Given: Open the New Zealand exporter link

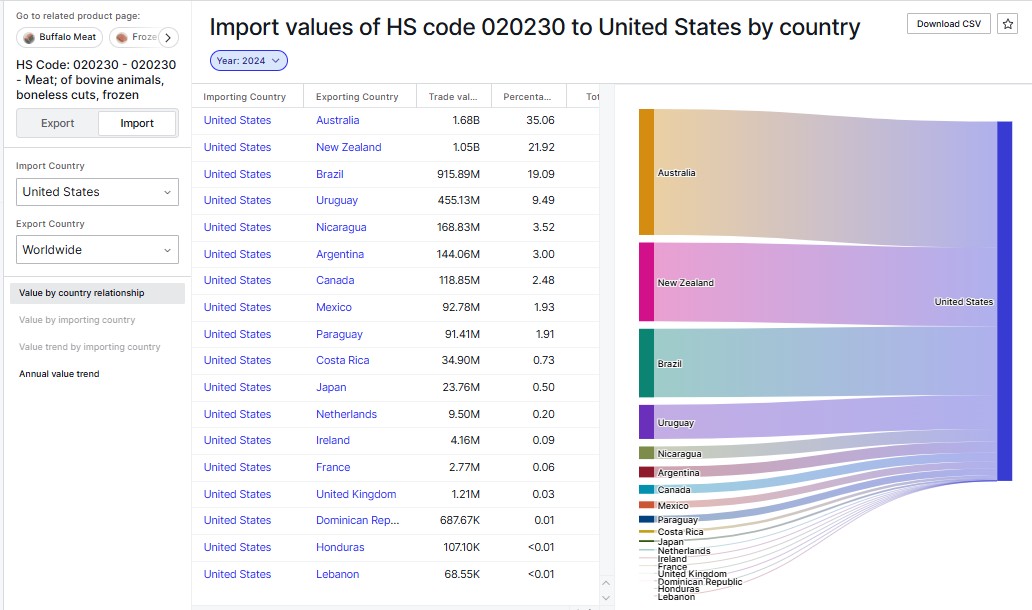Looking at the screenshot, I should [348, 147].
